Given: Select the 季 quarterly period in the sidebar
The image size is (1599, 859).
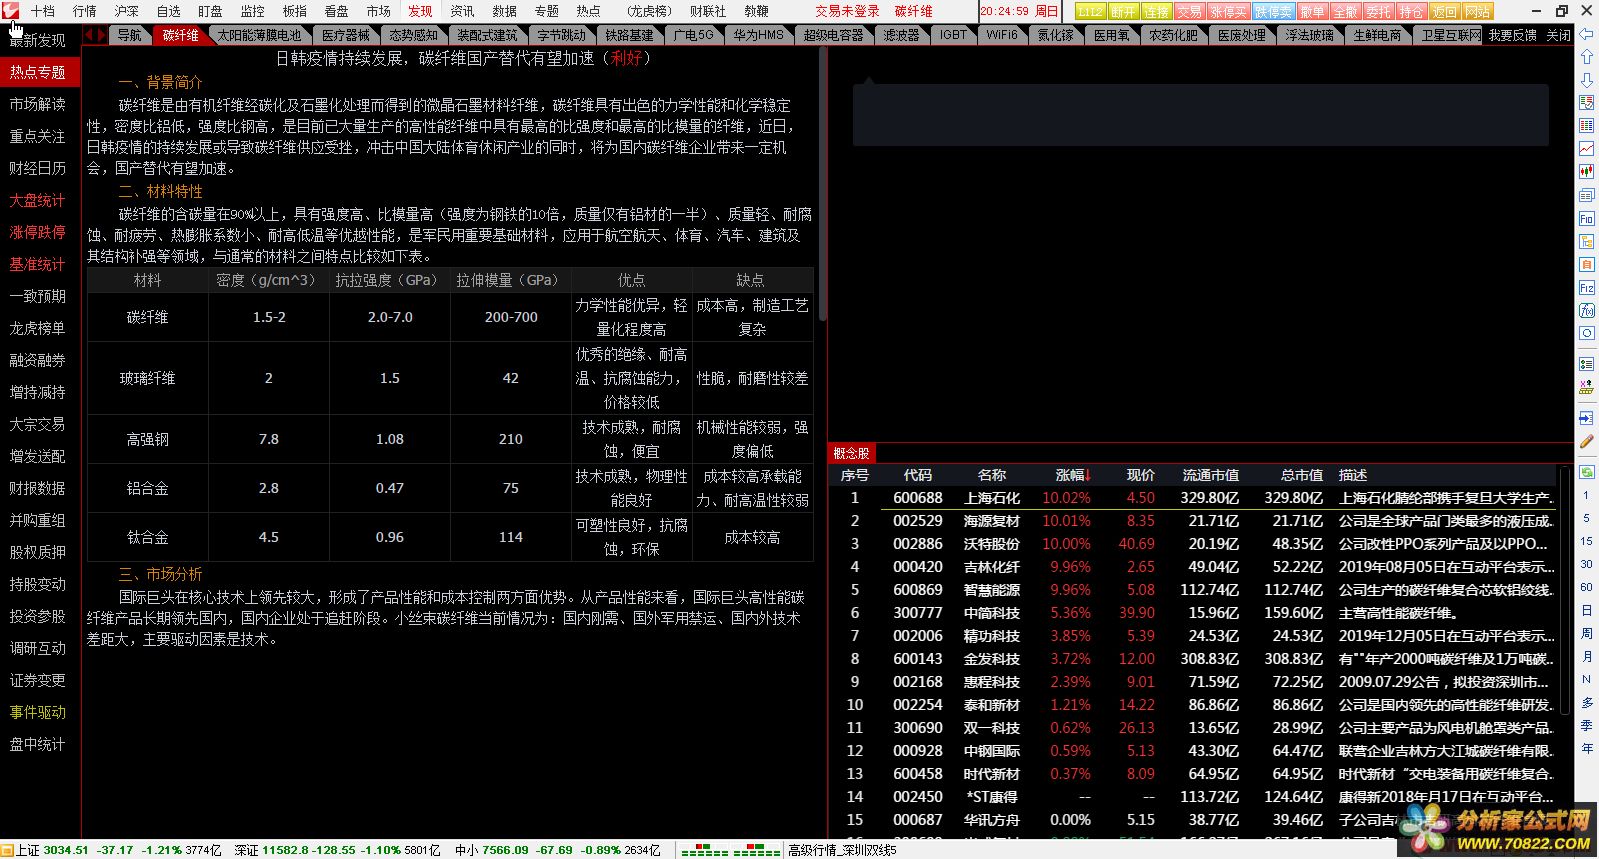Looking at the screenshot, I should point(1586,725).
